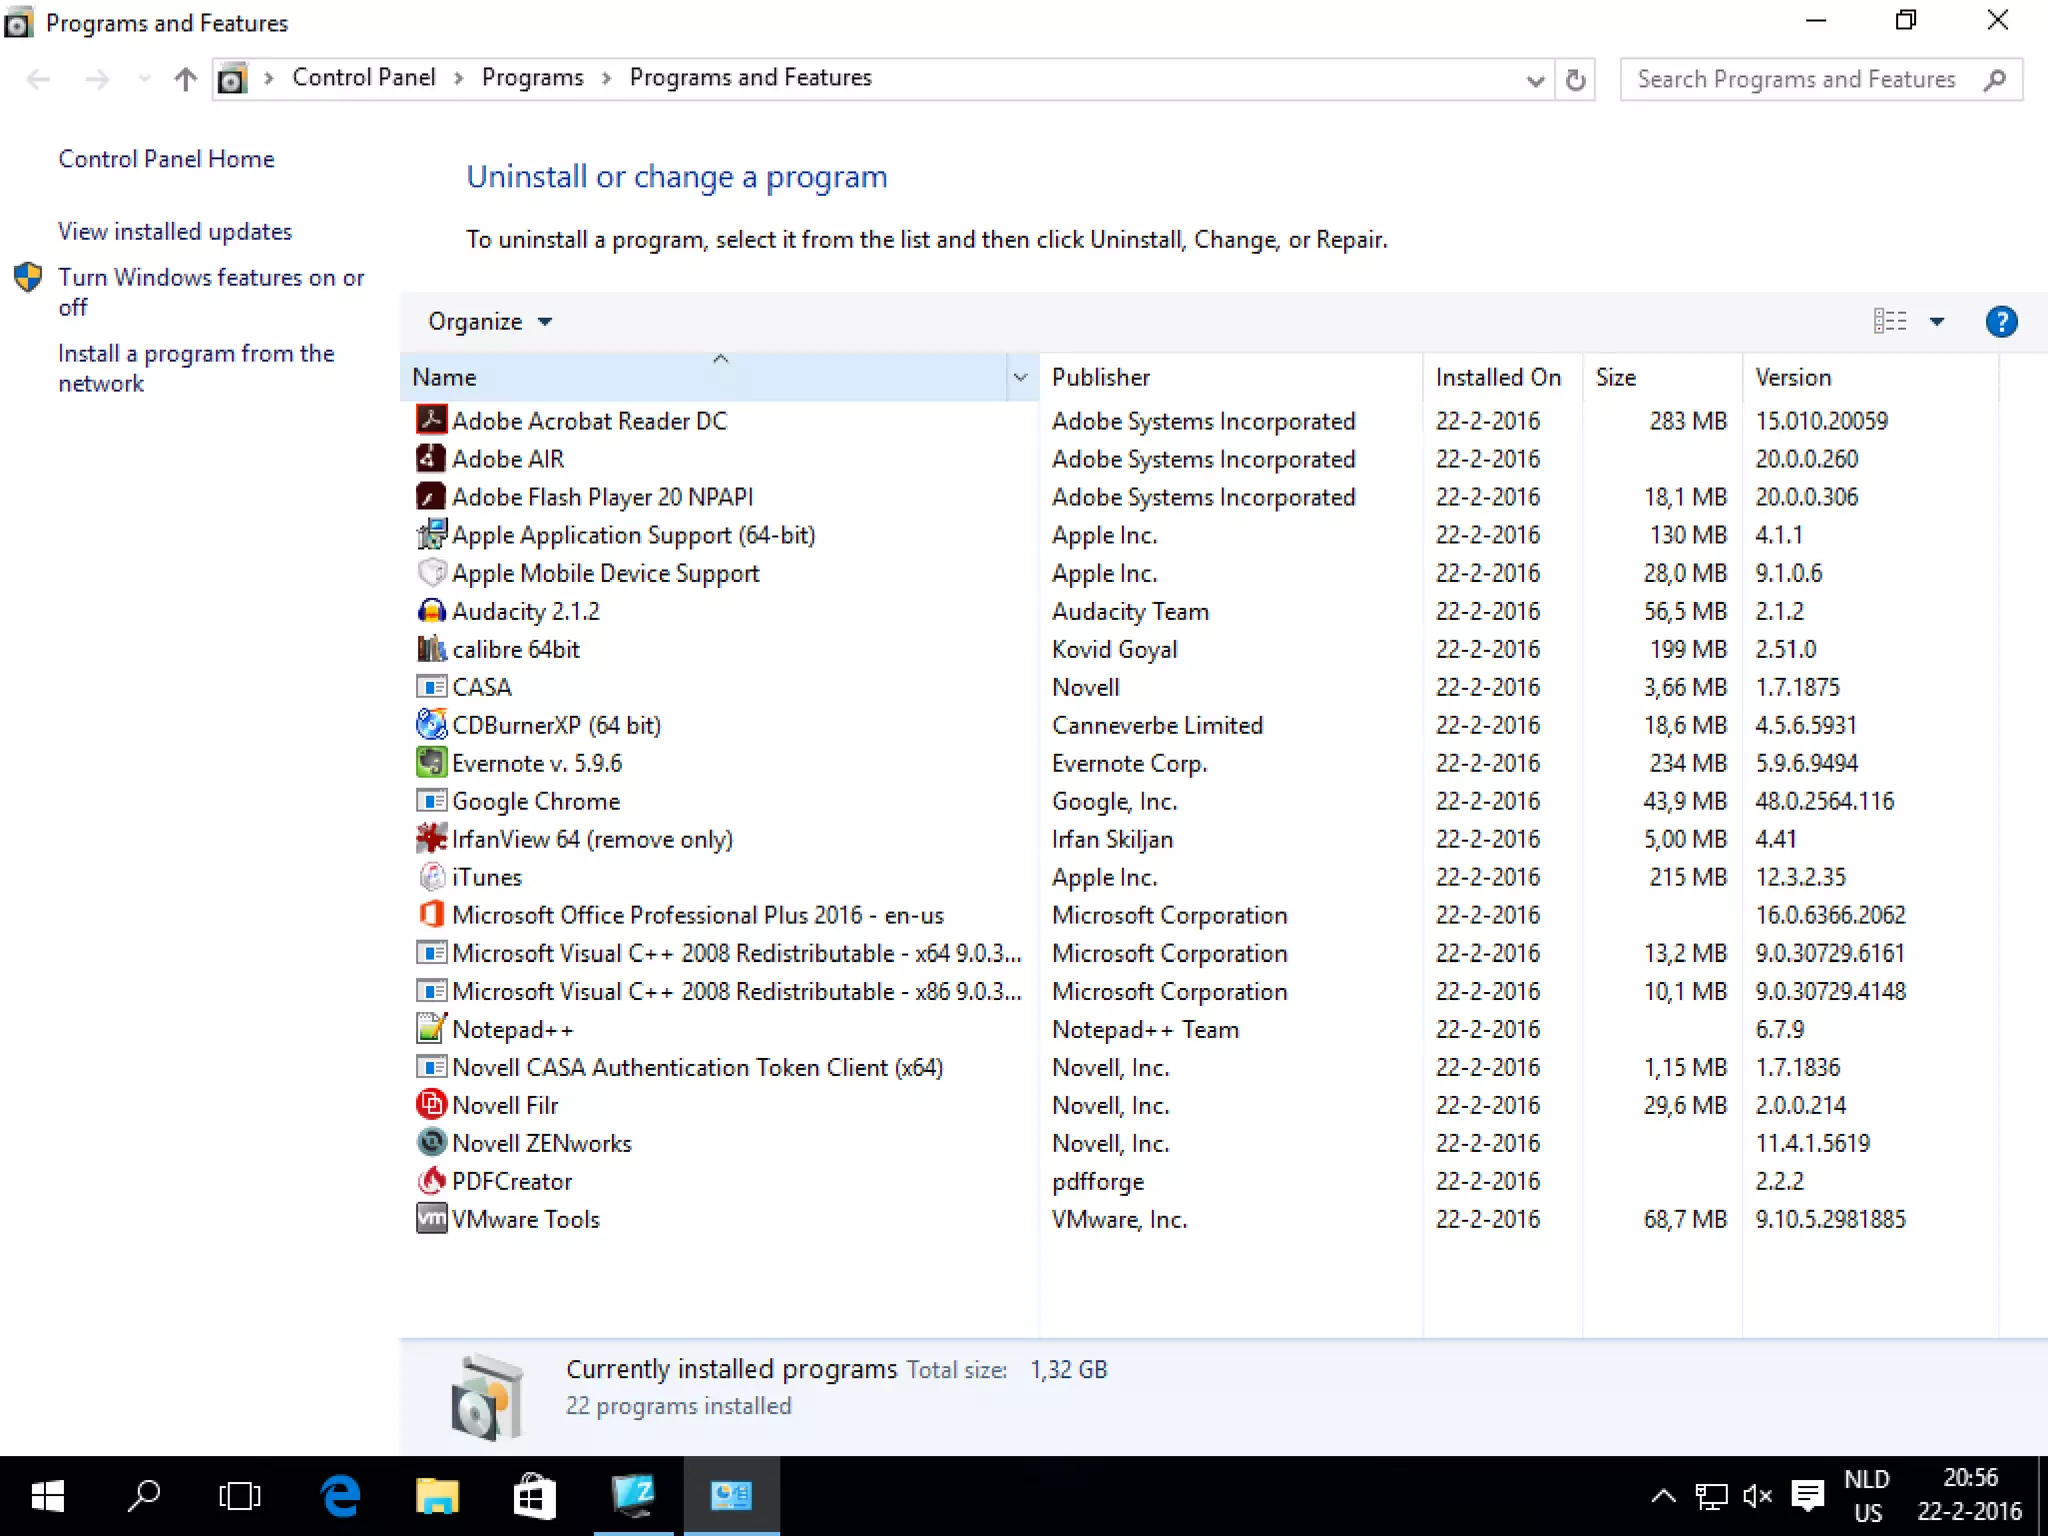This screenshot has height=1536, width=2048.
Task: Click the search magnifier in search box
Action: [x=1995, y=79]
